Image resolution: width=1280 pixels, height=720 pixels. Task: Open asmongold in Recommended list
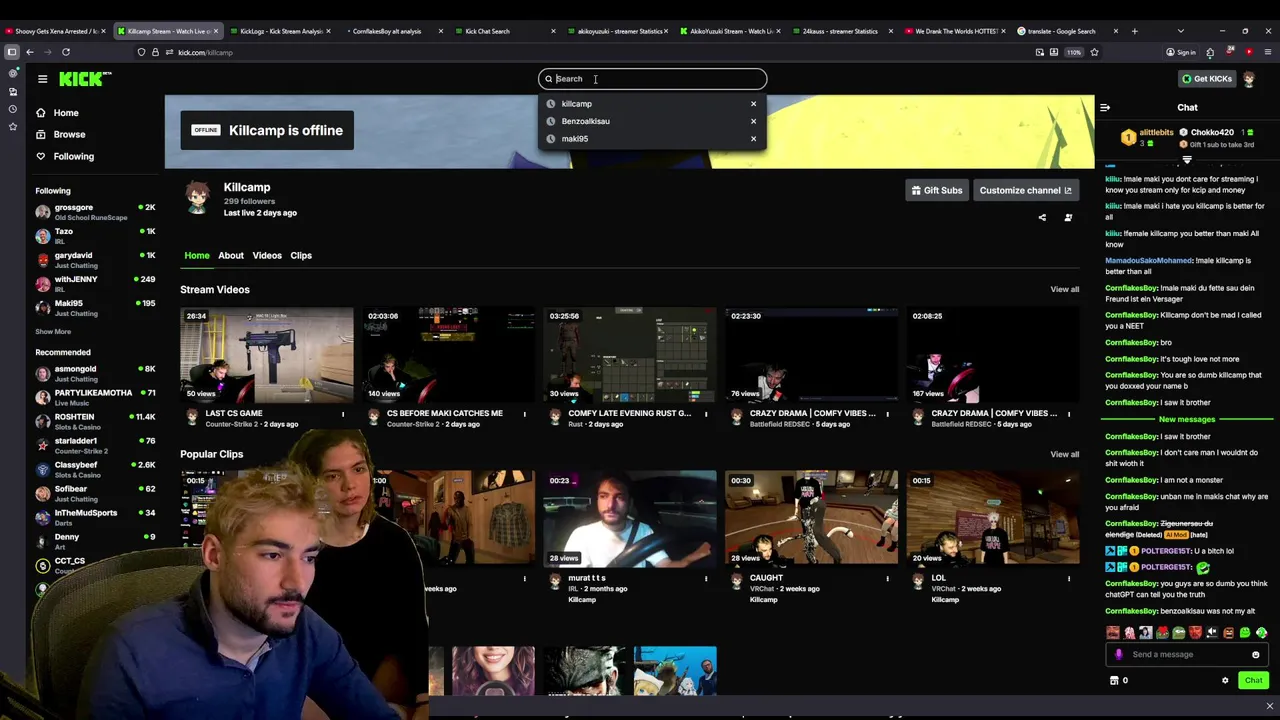(x=95, y=374)
